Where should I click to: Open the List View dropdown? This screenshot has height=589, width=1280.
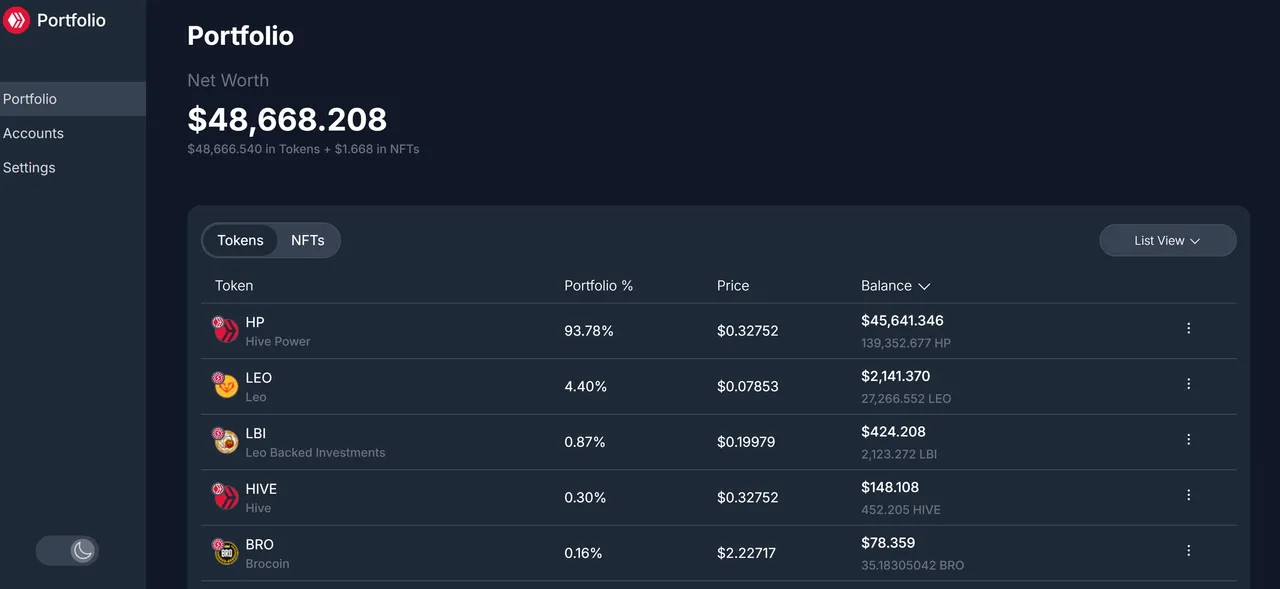click(1167, 241)
